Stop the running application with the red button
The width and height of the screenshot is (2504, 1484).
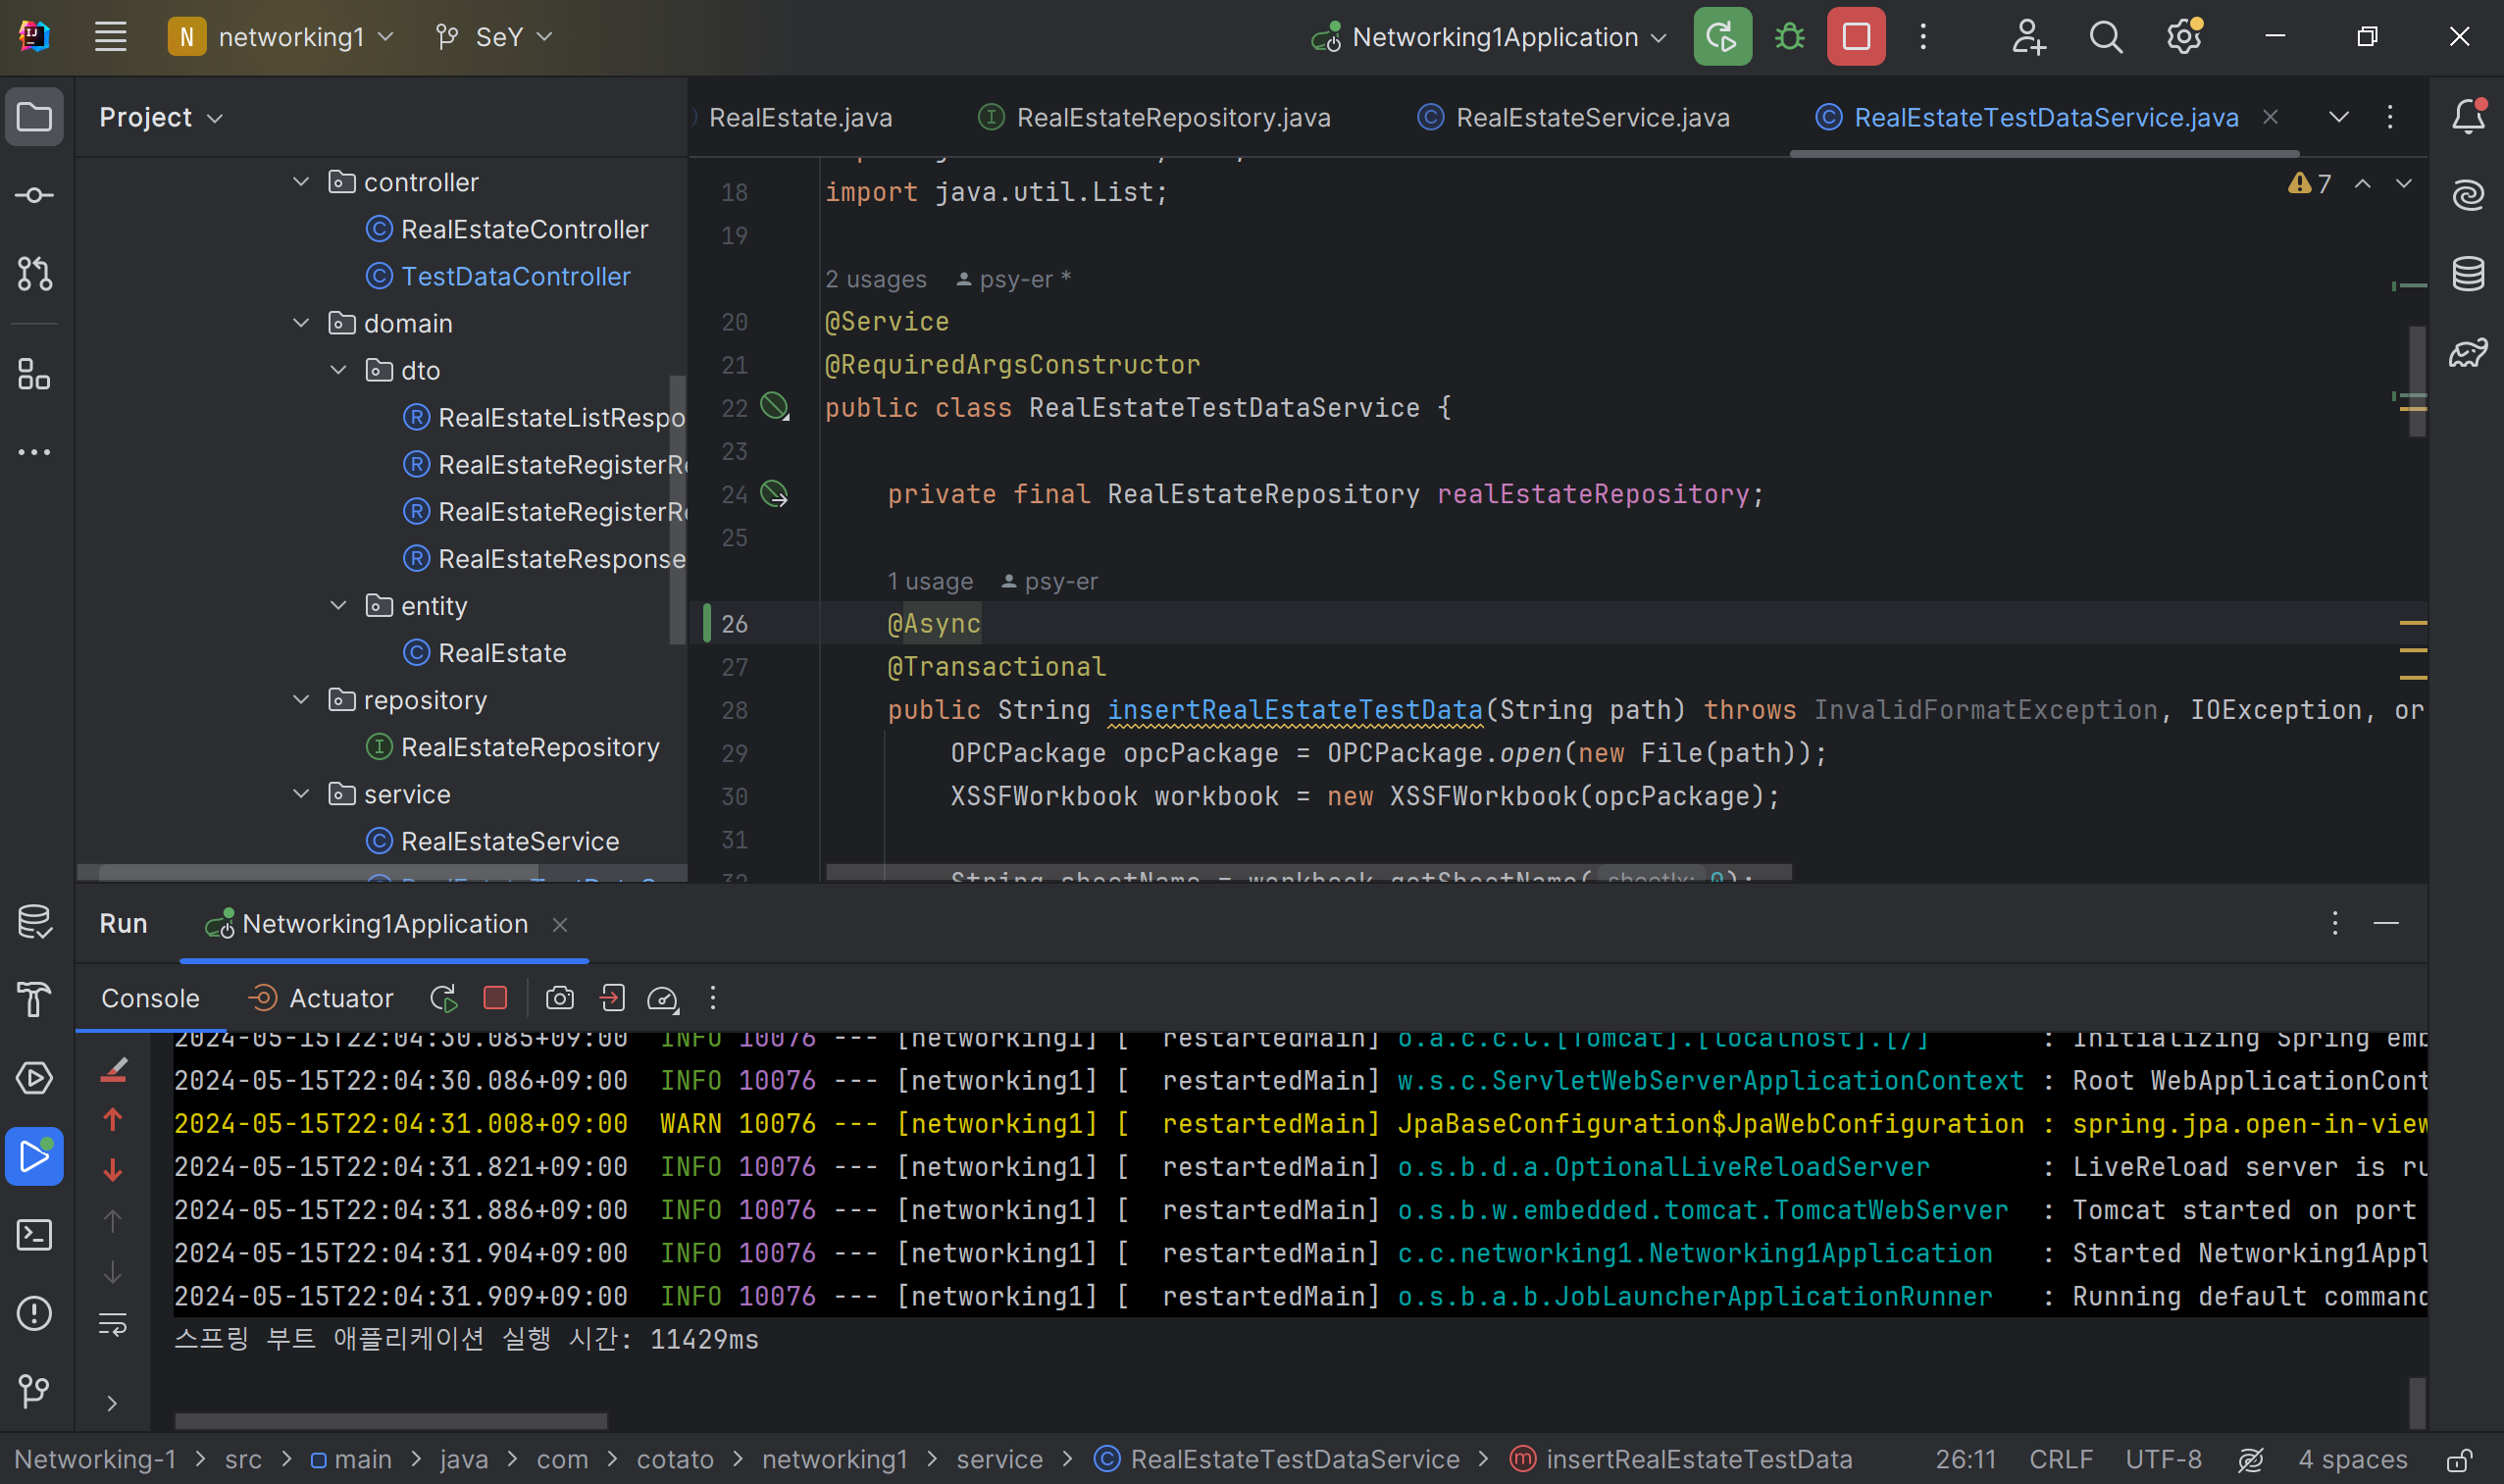pos(1855,37)
